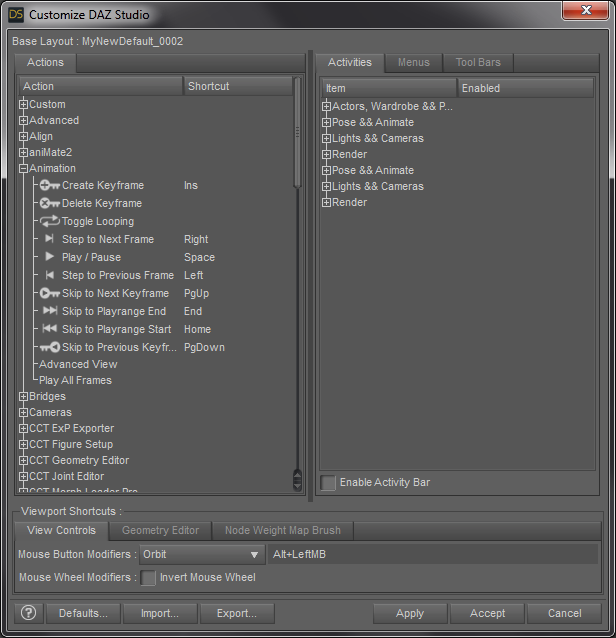The width and height of the screenshot is (616, 638).
Task: Open help with the question mark button
Action: 28,613
